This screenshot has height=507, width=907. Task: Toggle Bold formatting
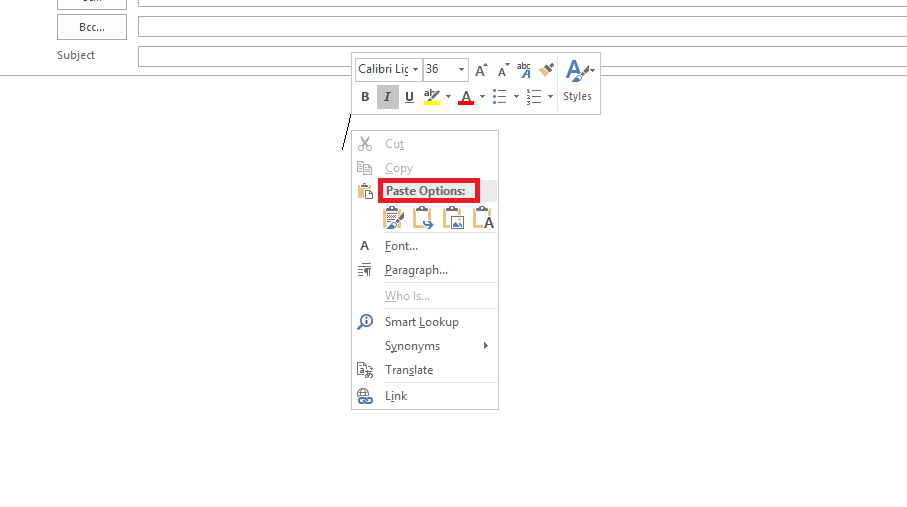coord(365,97)
